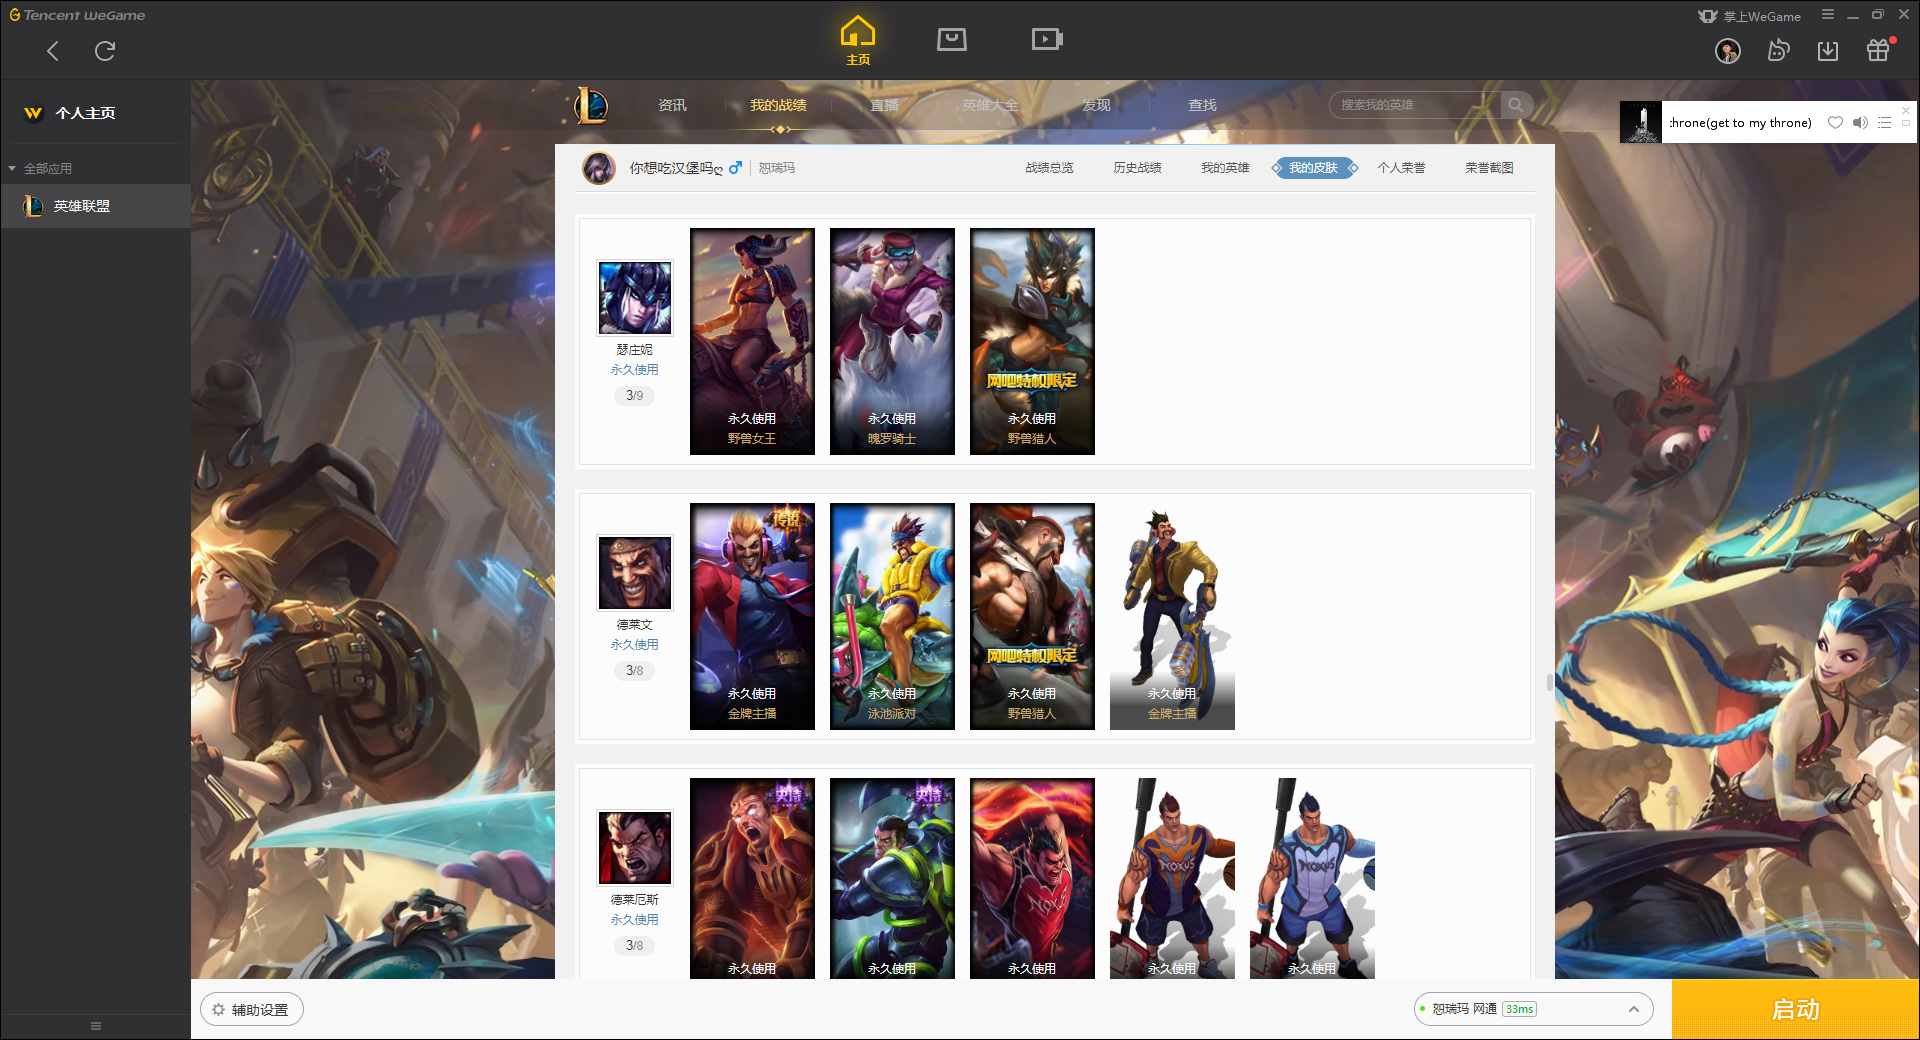Open the download manager icon

coord(1828,51)
